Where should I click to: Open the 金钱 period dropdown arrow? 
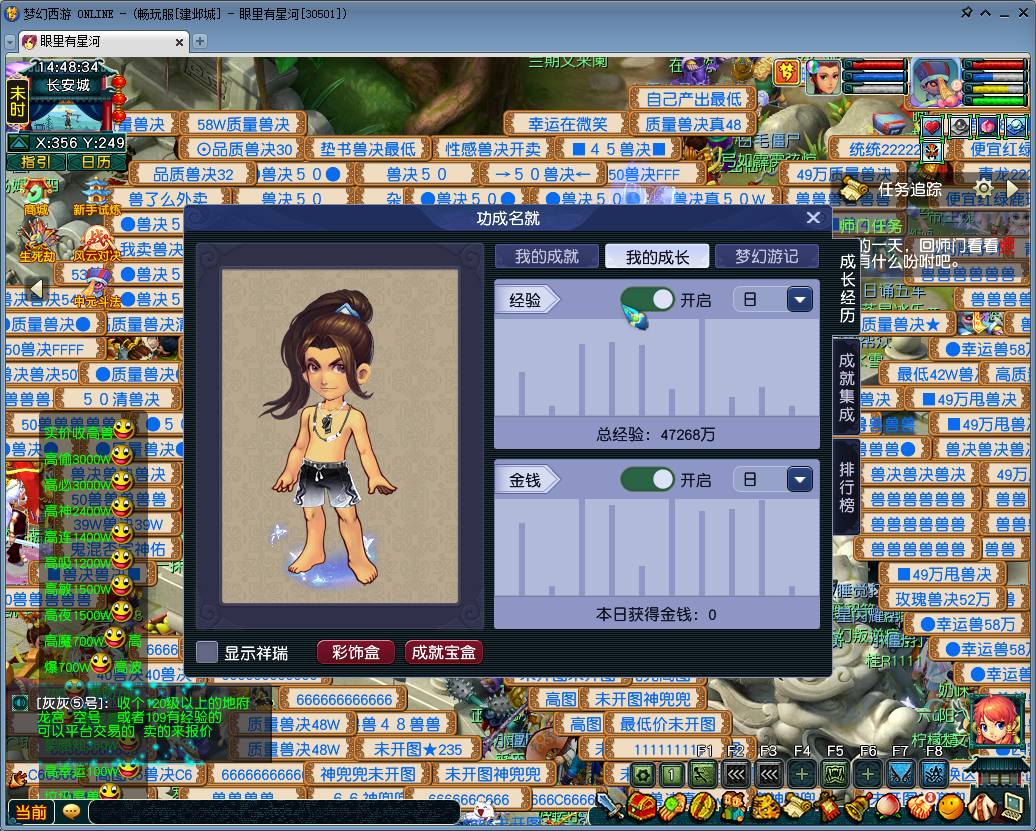pyautogui.click(x=799, y=480)
